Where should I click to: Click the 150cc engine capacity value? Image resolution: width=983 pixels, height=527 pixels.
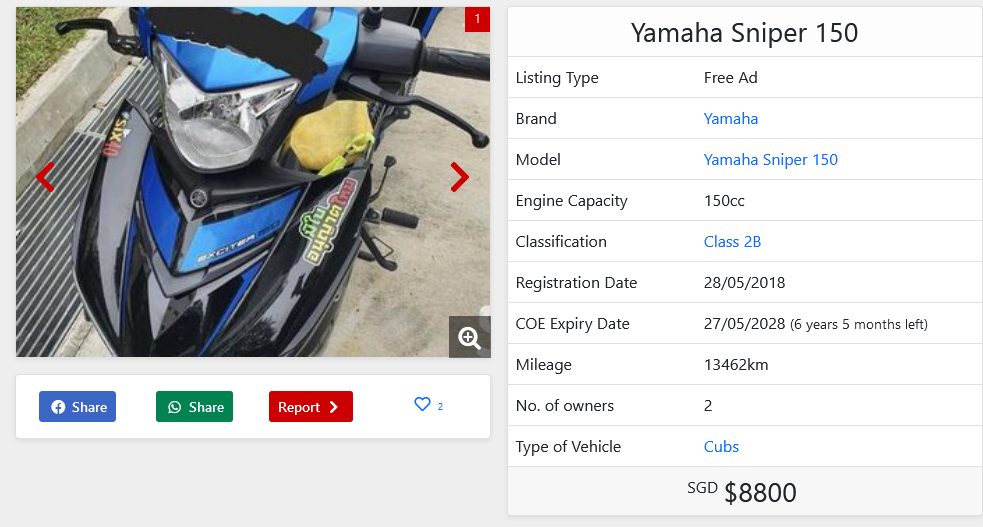point(724,200)
